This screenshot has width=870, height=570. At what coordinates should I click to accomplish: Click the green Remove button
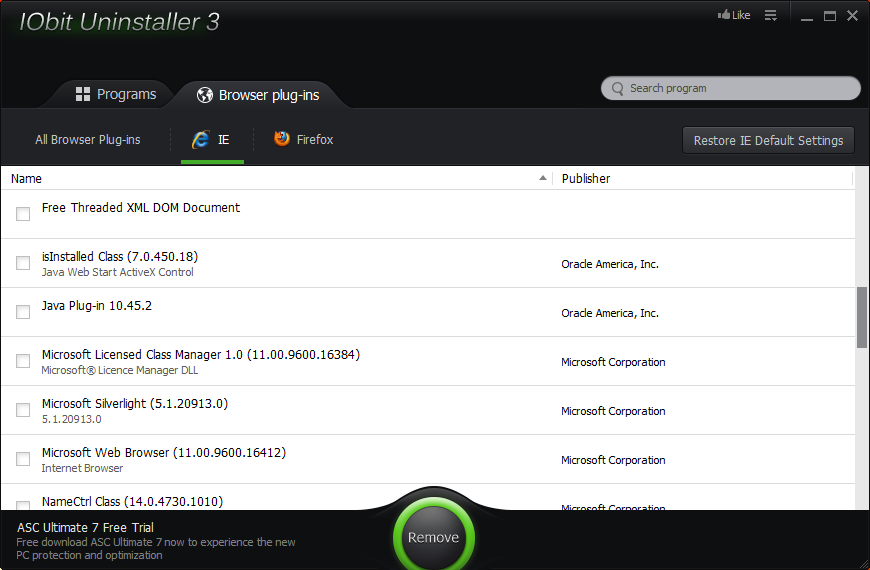[433, 537]
